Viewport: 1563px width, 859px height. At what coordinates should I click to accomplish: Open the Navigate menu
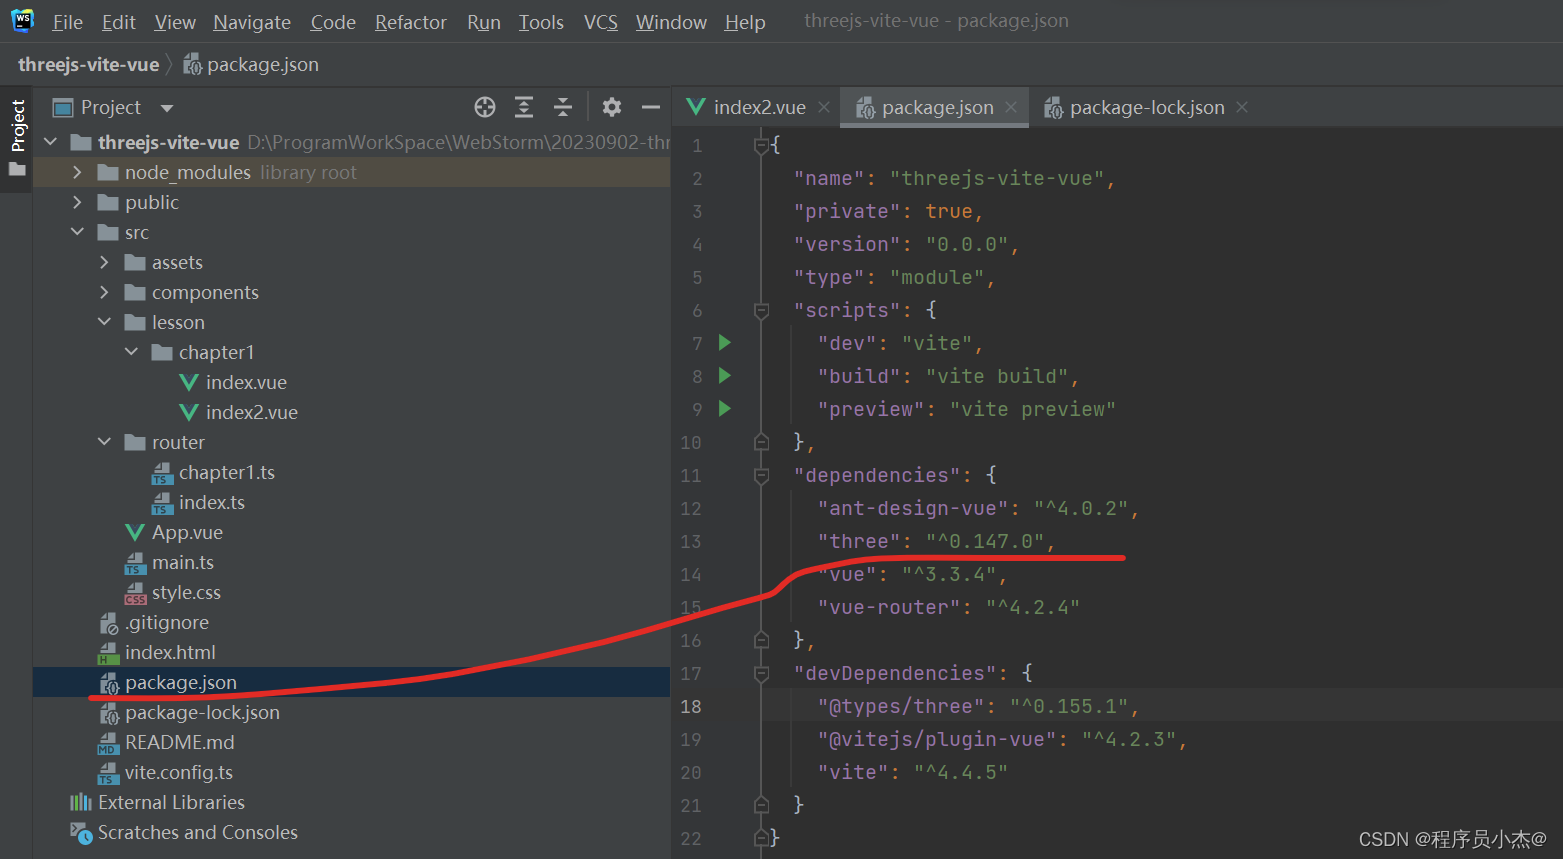(252, 22)
